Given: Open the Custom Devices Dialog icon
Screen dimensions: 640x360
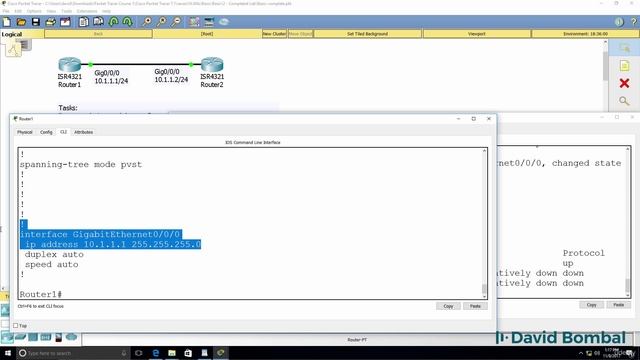Looking at the screenshot, I should [209, 22].
